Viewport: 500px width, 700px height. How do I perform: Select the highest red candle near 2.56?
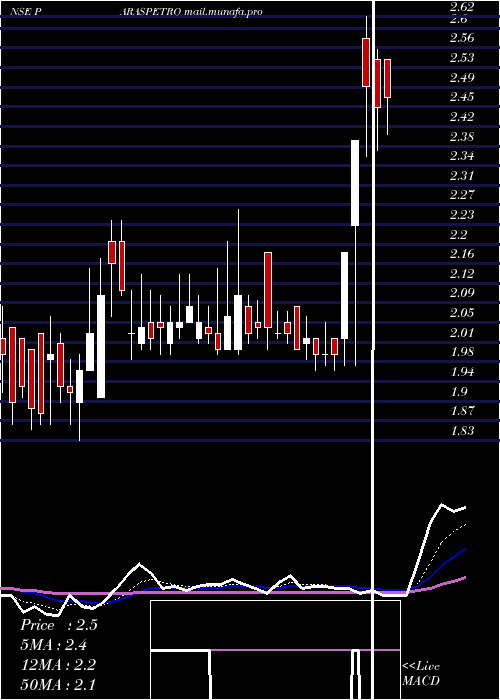click(x=366, y=62)
